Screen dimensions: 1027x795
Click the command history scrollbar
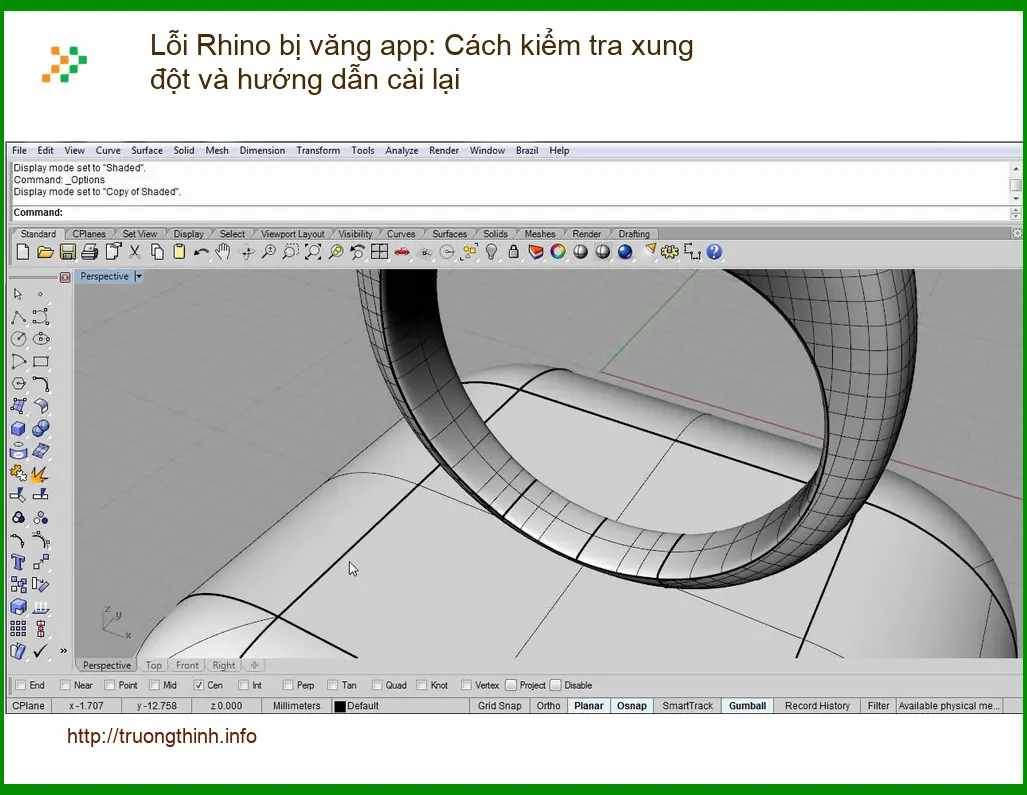[x=1015, y=183]
